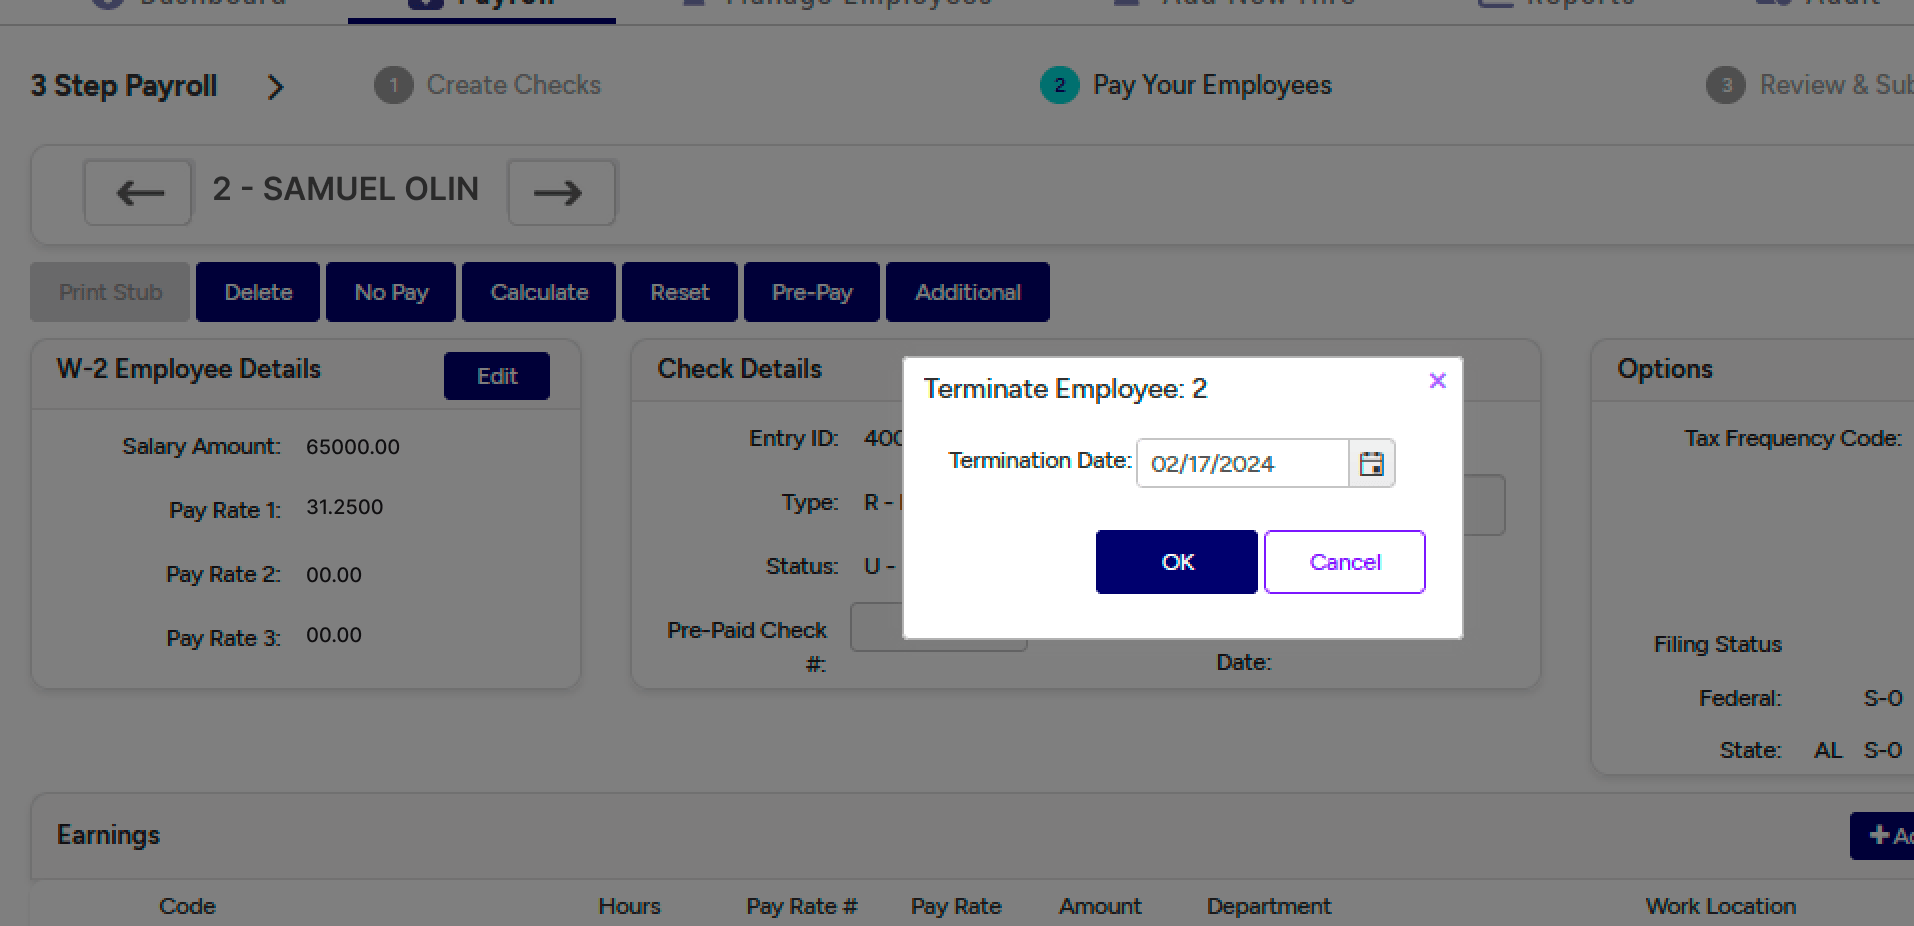Image resolution: width=1914 pixels, height=926 pixels.
Task: Cancel the employee termination dialog
Action: pos(1344,562)
